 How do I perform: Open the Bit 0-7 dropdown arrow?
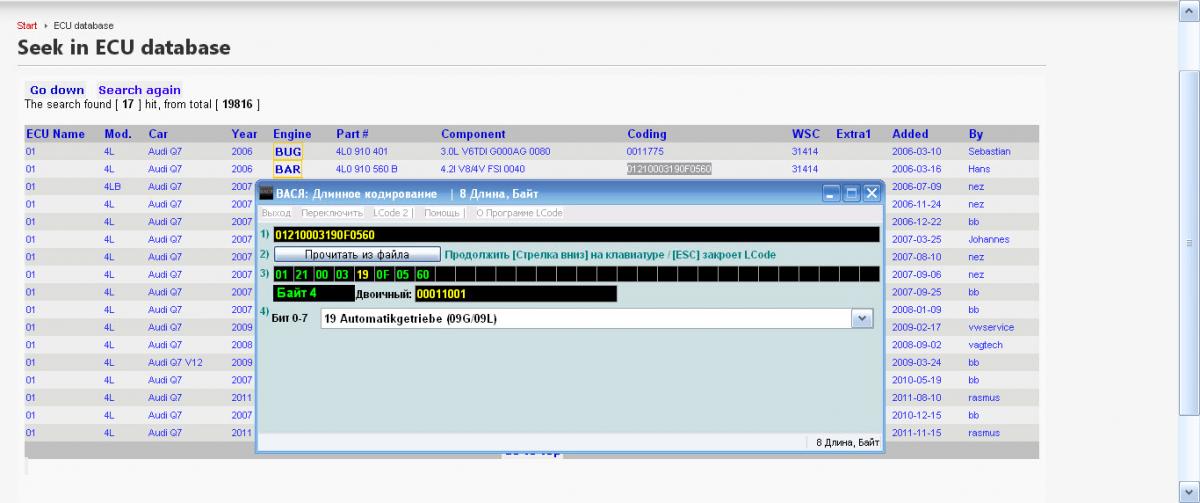863,318
